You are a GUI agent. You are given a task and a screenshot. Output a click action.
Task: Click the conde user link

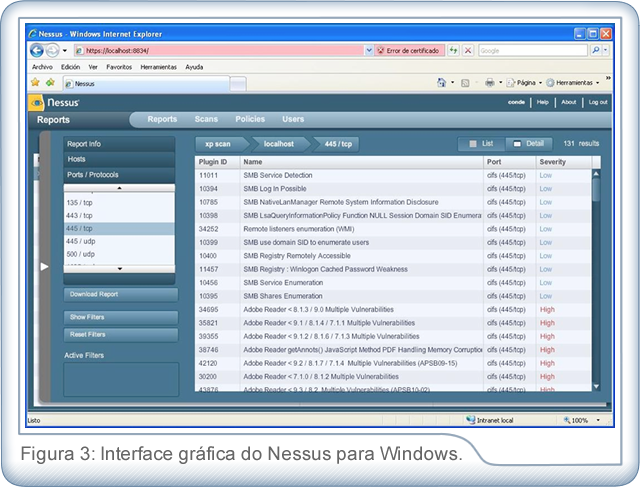click(x=516, y=102)
